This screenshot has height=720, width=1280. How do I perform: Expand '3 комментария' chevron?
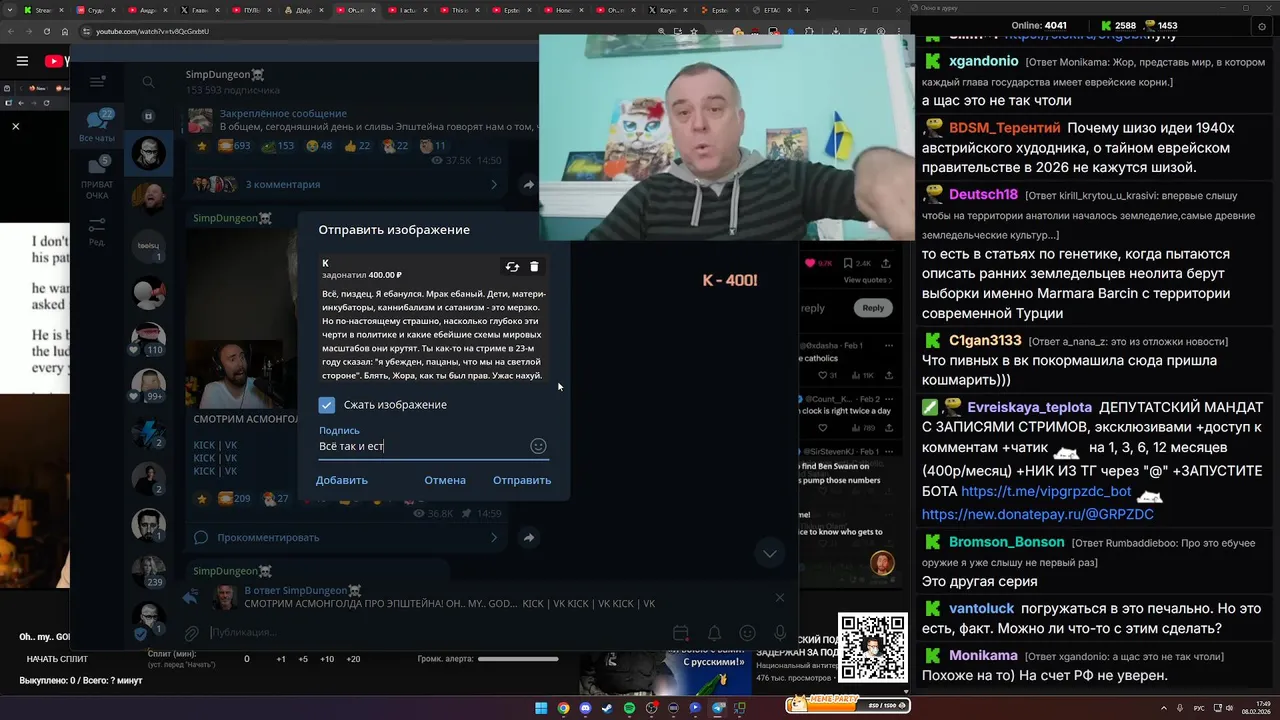click(x=494, y=185)
